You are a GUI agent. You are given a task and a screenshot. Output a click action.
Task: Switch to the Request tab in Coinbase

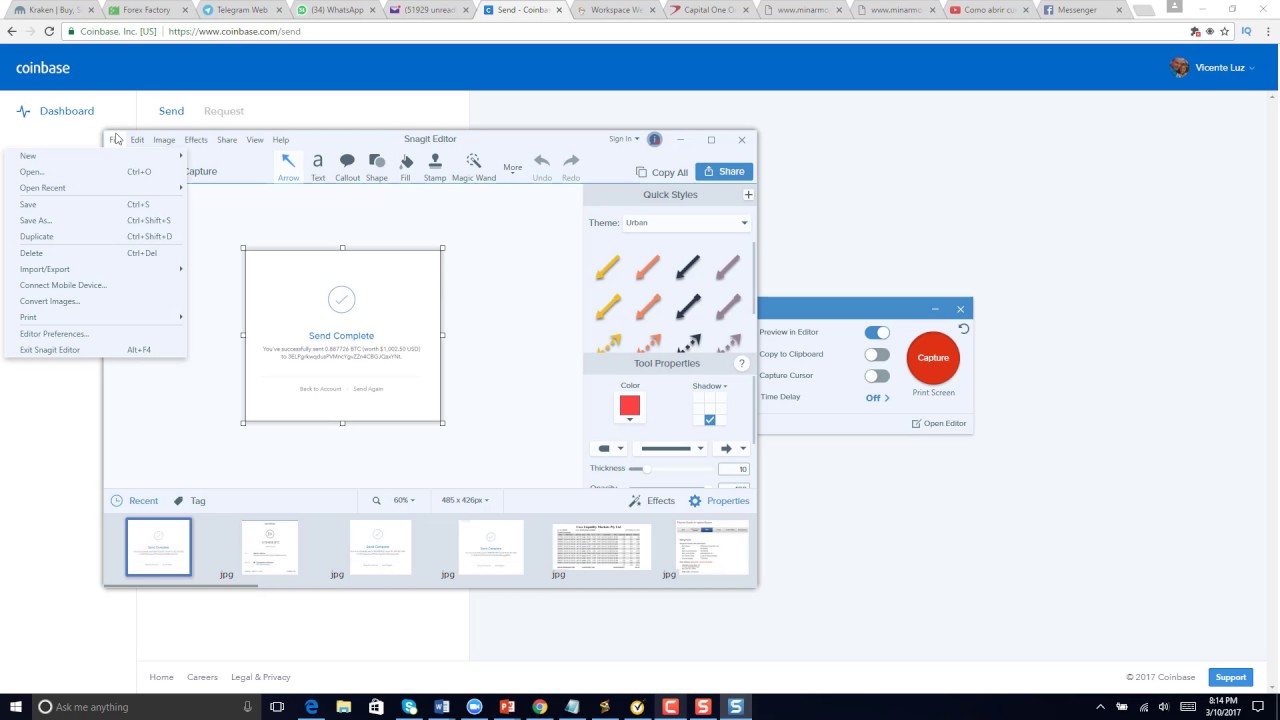tap(224, 111)
